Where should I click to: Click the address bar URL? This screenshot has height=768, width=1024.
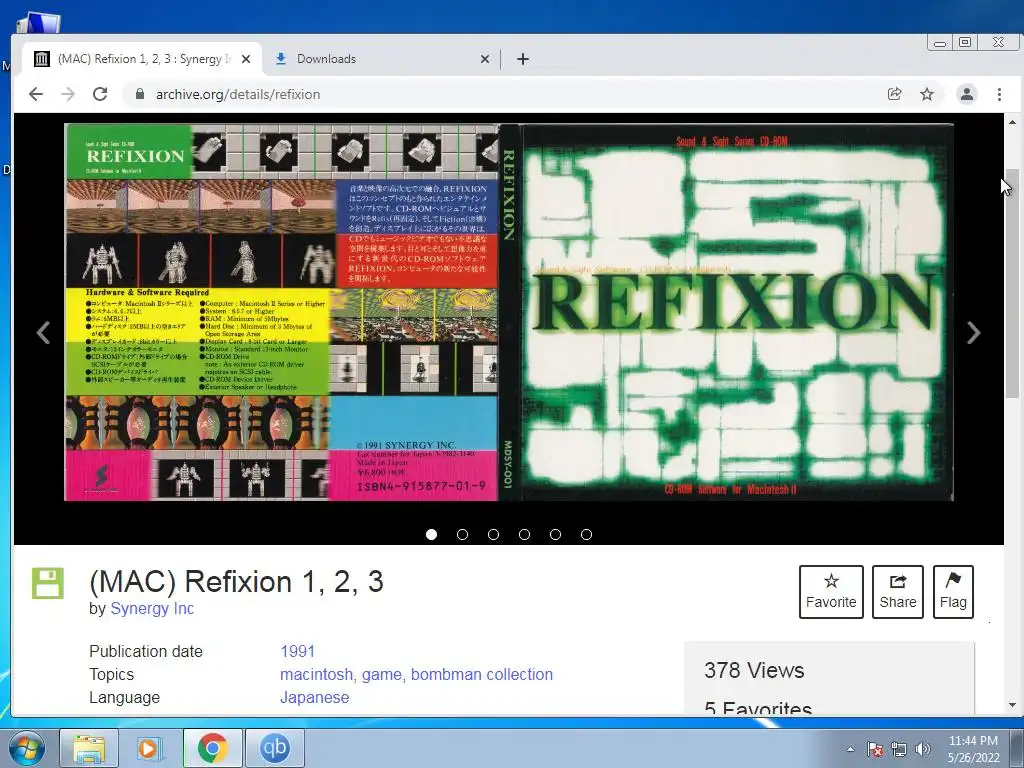pos(238,94)
